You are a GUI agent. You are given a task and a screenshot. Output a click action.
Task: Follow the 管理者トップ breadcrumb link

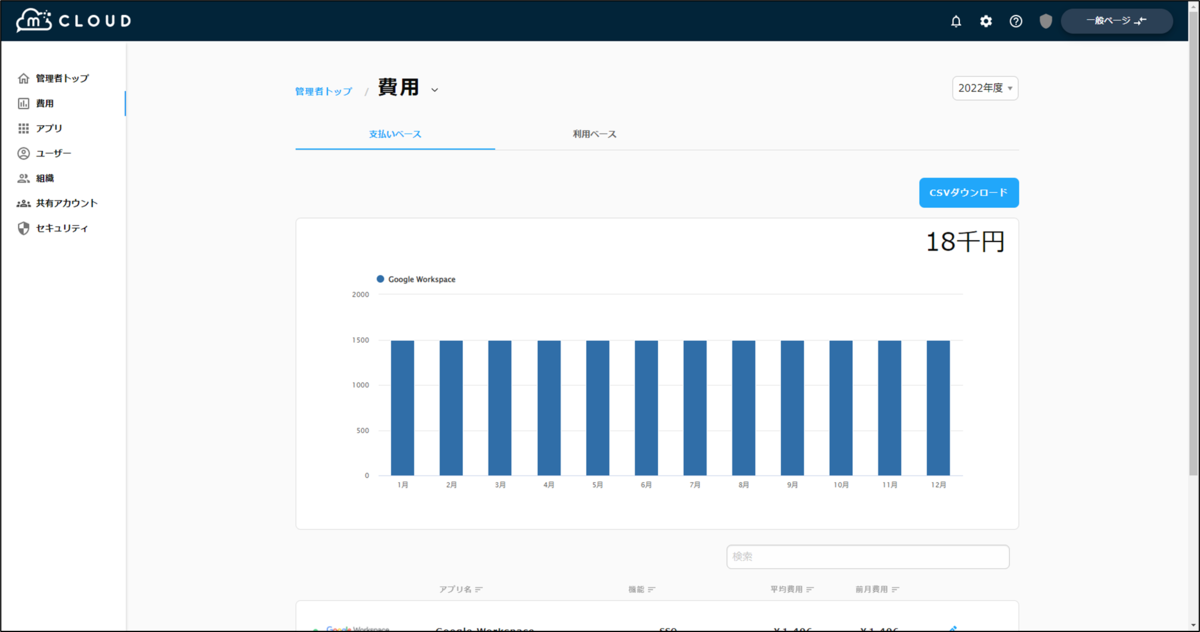324,91
